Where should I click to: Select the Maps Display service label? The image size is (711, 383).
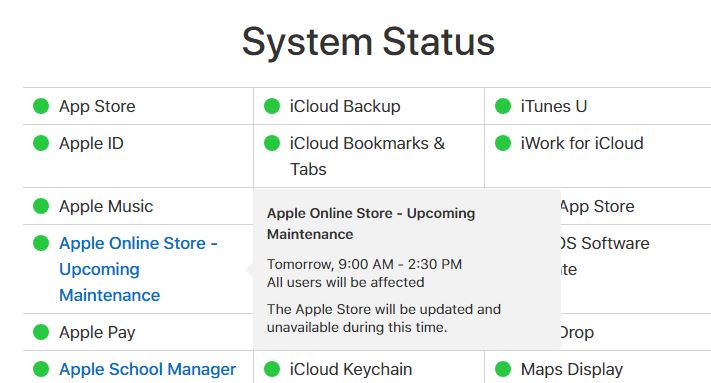click(572, 369)
